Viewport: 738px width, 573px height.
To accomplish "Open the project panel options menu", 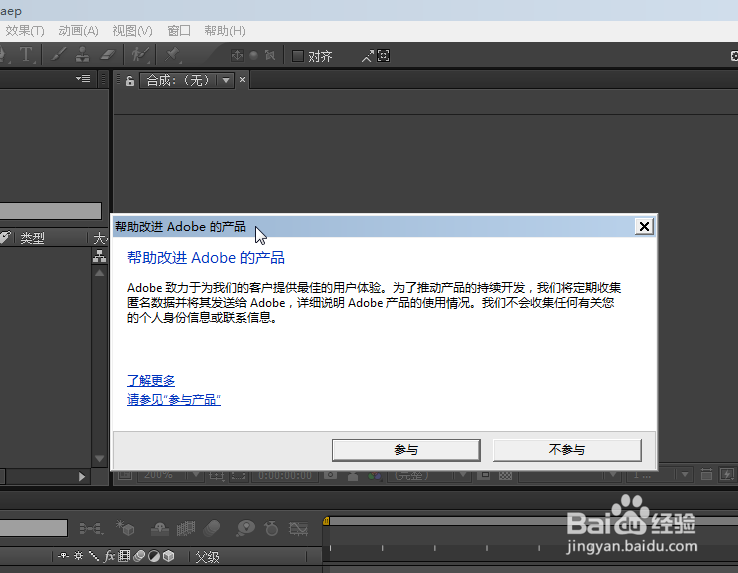I will click(x=83, y=79).
